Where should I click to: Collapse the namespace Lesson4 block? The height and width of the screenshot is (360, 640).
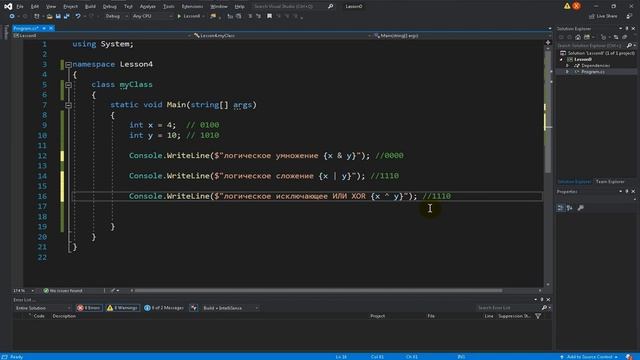coord(69,64)
